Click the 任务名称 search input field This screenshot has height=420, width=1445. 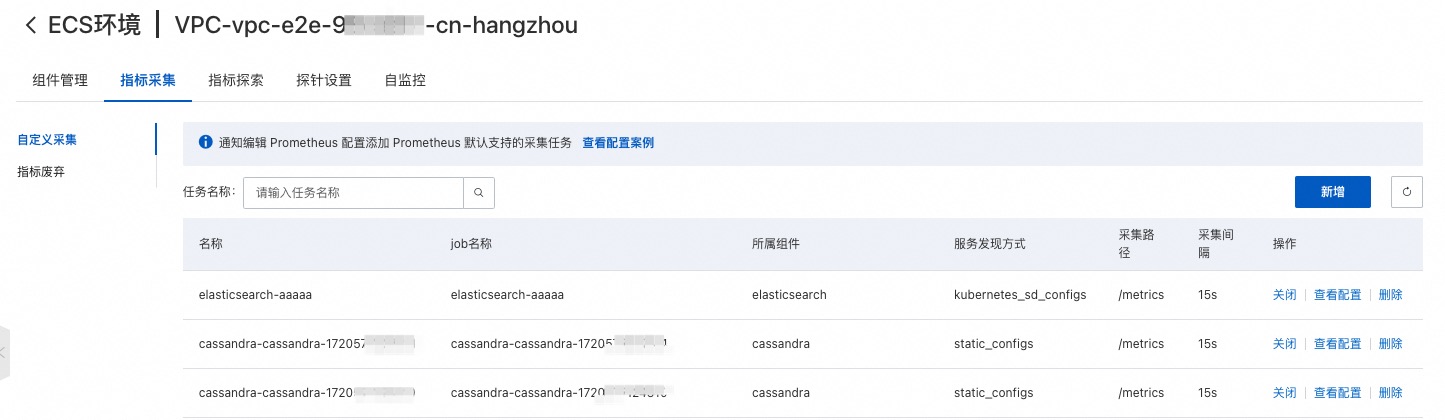(353, 193)
